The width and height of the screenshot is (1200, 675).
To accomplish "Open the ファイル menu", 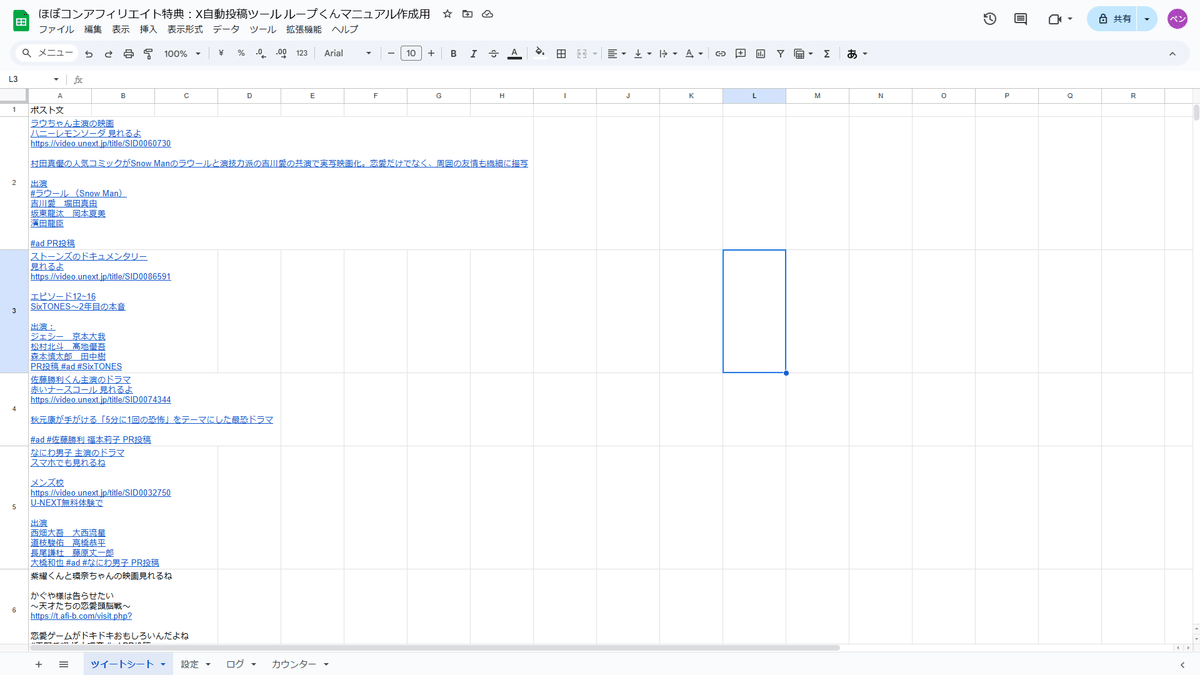I will coord(56,30).
